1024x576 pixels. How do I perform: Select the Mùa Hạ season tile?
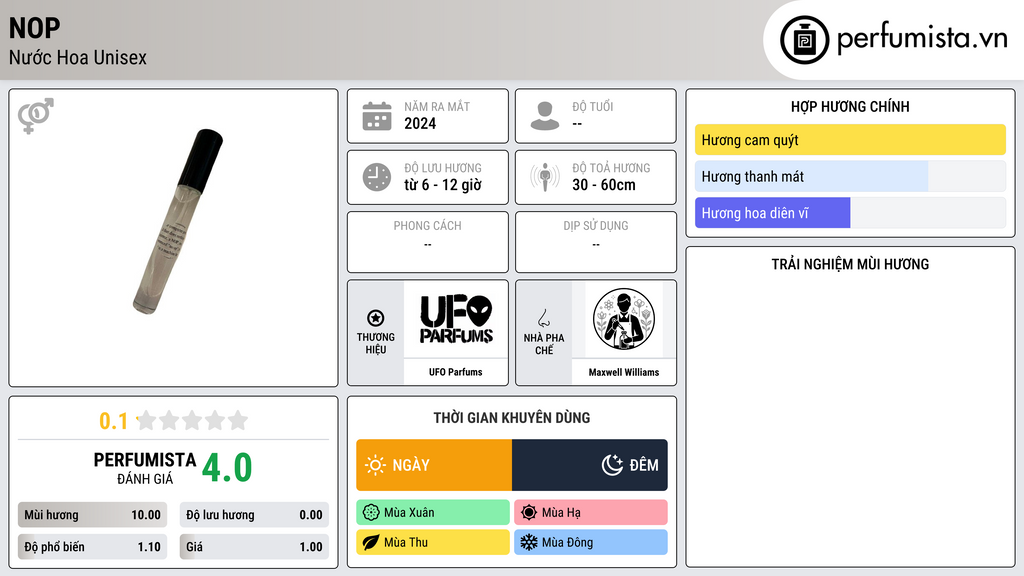point(591,513)
